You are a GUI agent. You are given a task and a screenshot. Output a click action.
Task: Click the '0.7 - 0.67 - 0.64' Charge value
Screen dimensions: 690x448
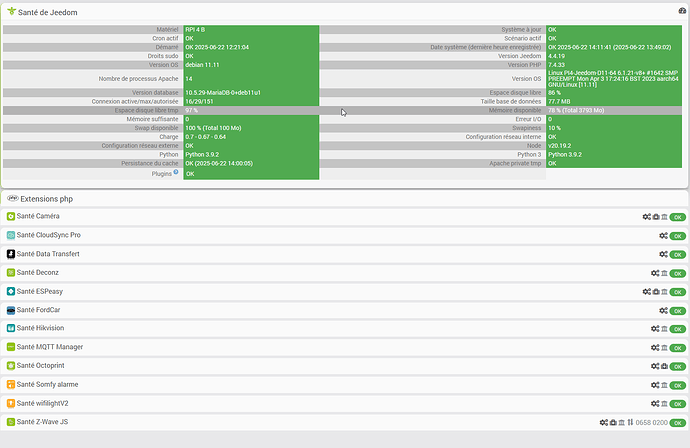tap(206, 137)
